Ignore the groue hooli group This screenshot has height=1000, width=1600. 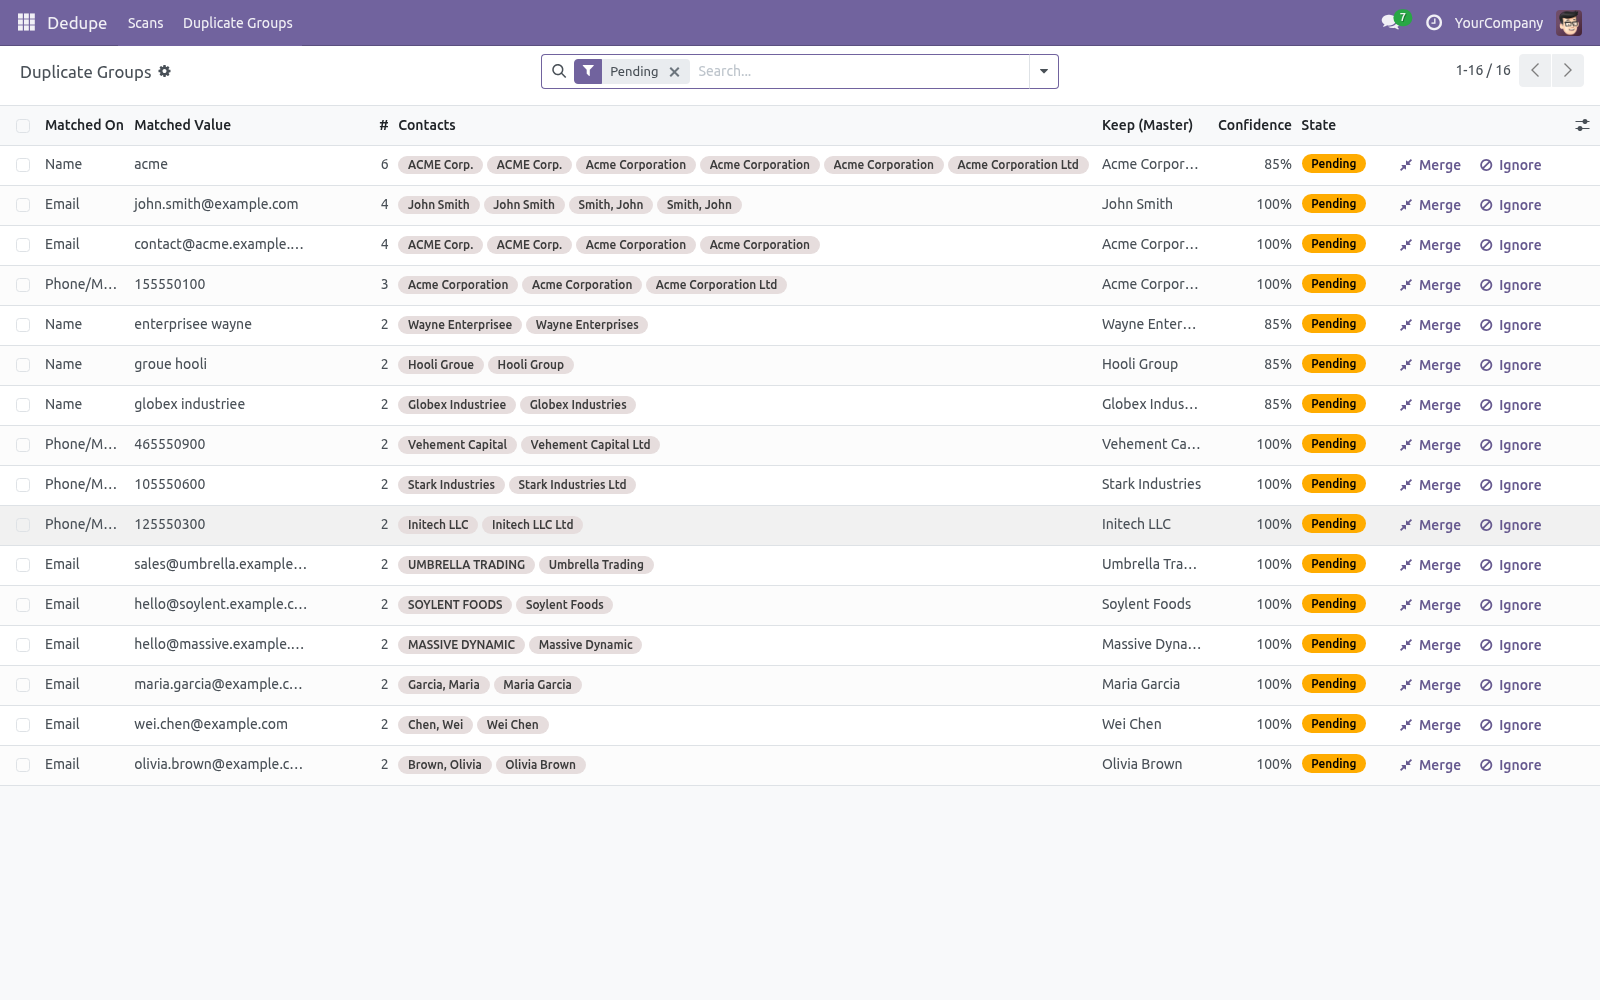1510,365
